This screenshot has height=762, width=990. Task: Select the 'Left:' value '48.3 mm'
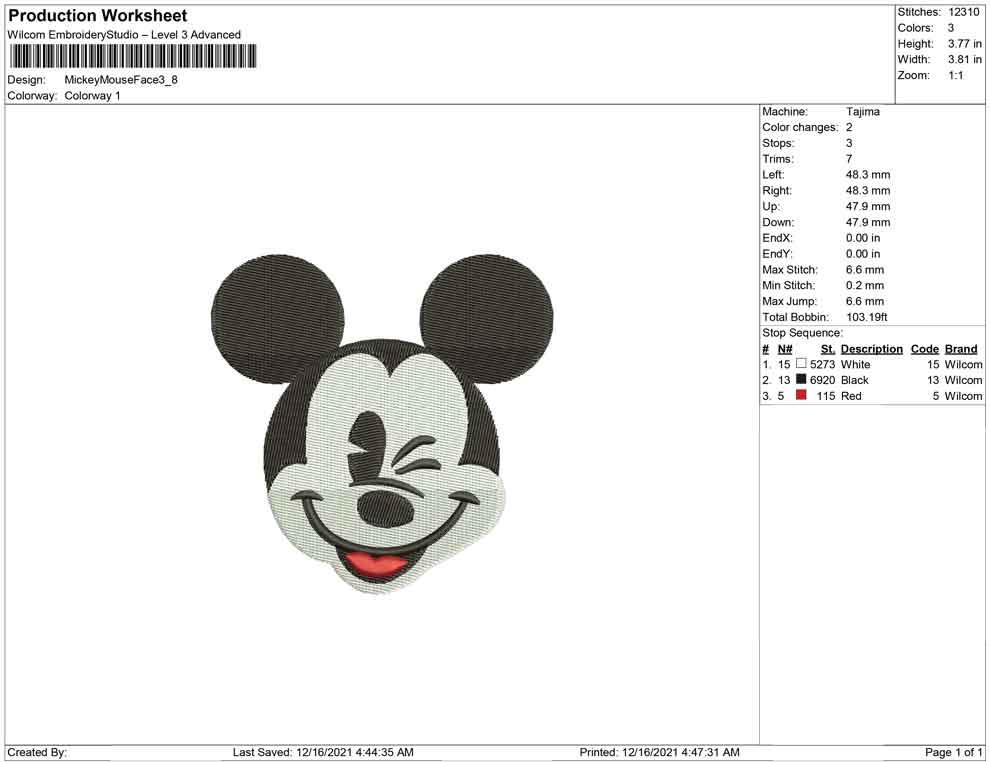868,174
